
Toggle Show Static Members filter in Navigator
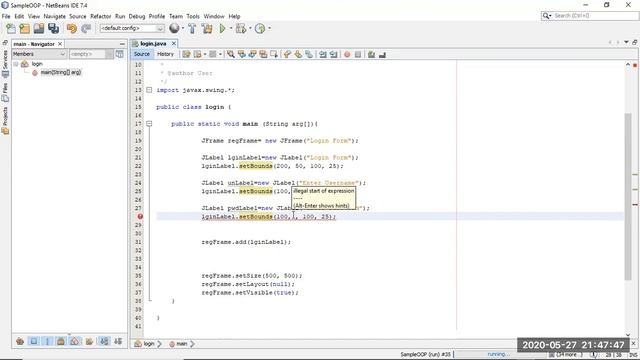point(47,341)
